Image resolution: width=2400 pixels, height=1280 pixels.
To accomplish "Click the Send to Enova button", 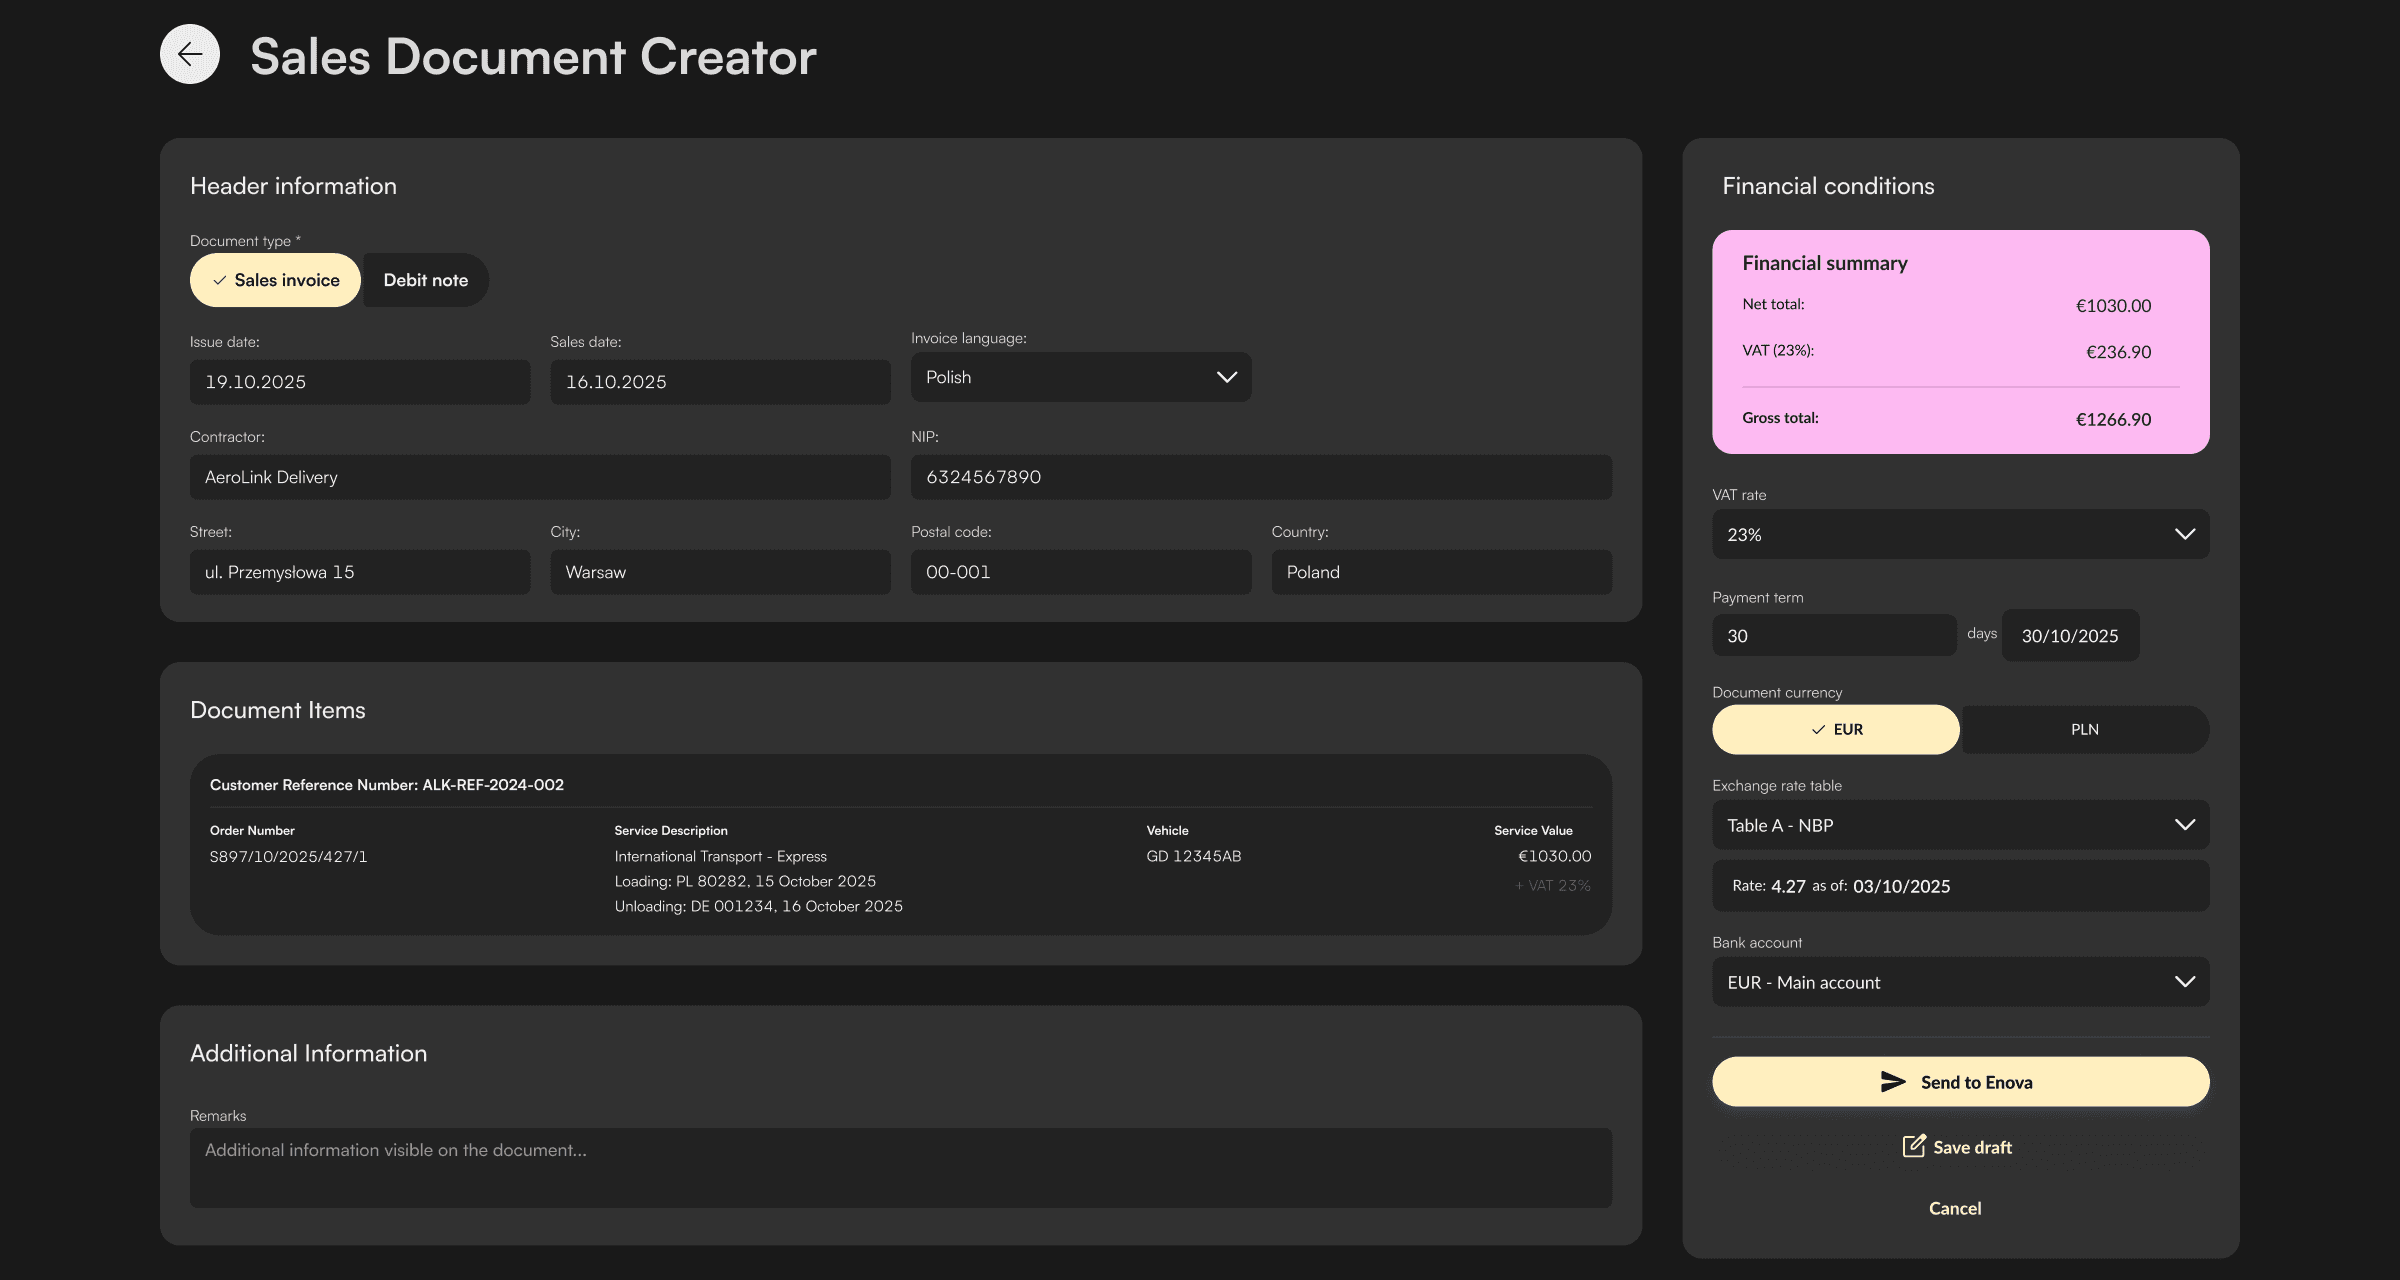I will point(1959,1081).
